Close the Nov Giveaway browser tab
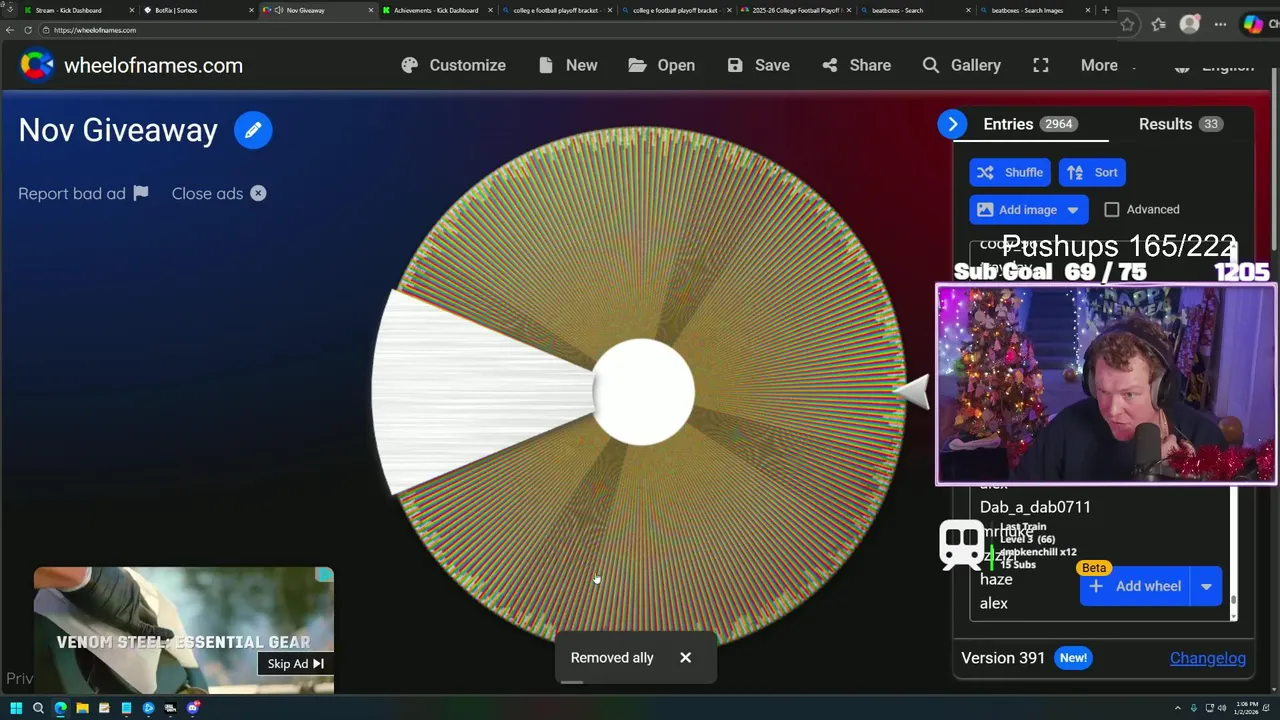This screenshot has width=1280, height=720. 371,10
